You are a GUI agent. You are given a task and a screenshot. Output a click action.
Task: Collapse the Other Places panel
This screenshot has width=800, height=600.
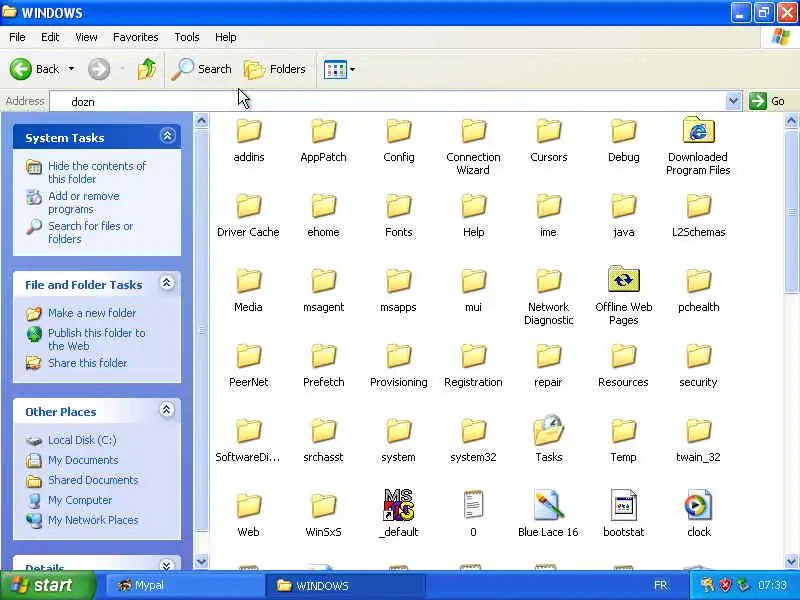point(167,410)
